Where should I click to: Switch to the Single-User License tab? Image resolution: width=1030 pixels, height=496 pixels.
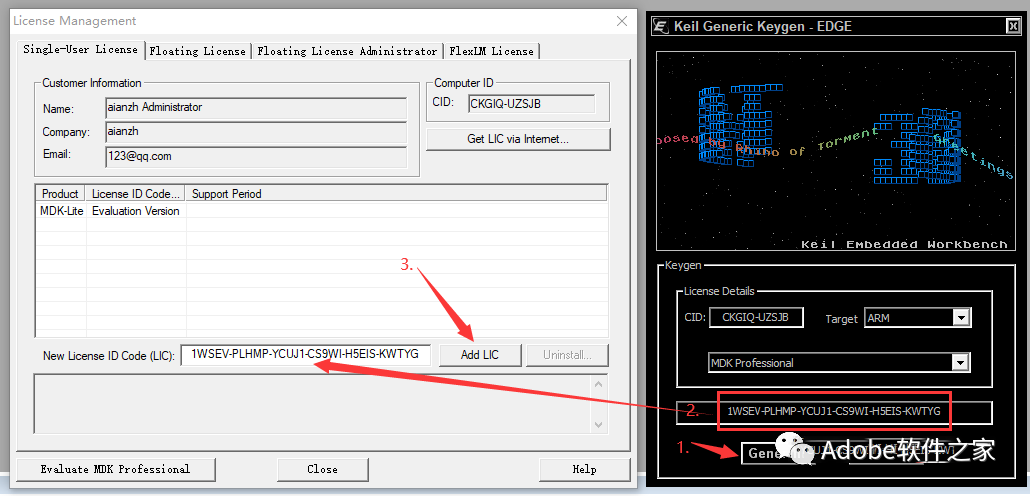(x=80, y=49)
